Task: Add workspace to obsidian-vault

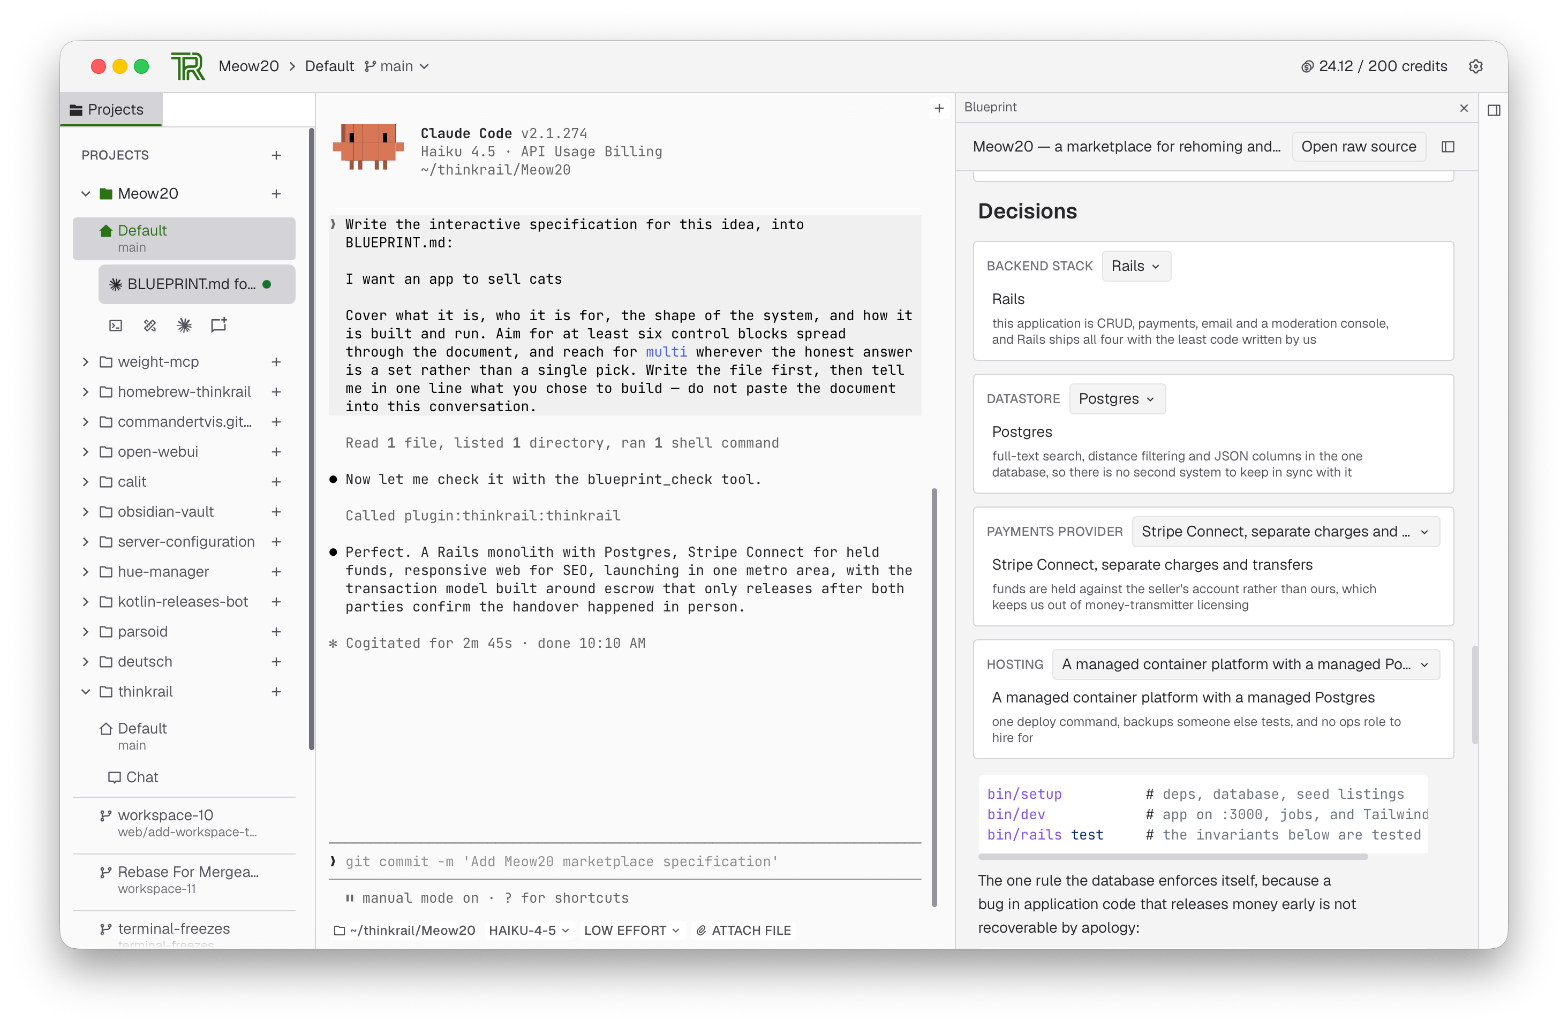Action: pyautogui.click(x=276, y=512)
